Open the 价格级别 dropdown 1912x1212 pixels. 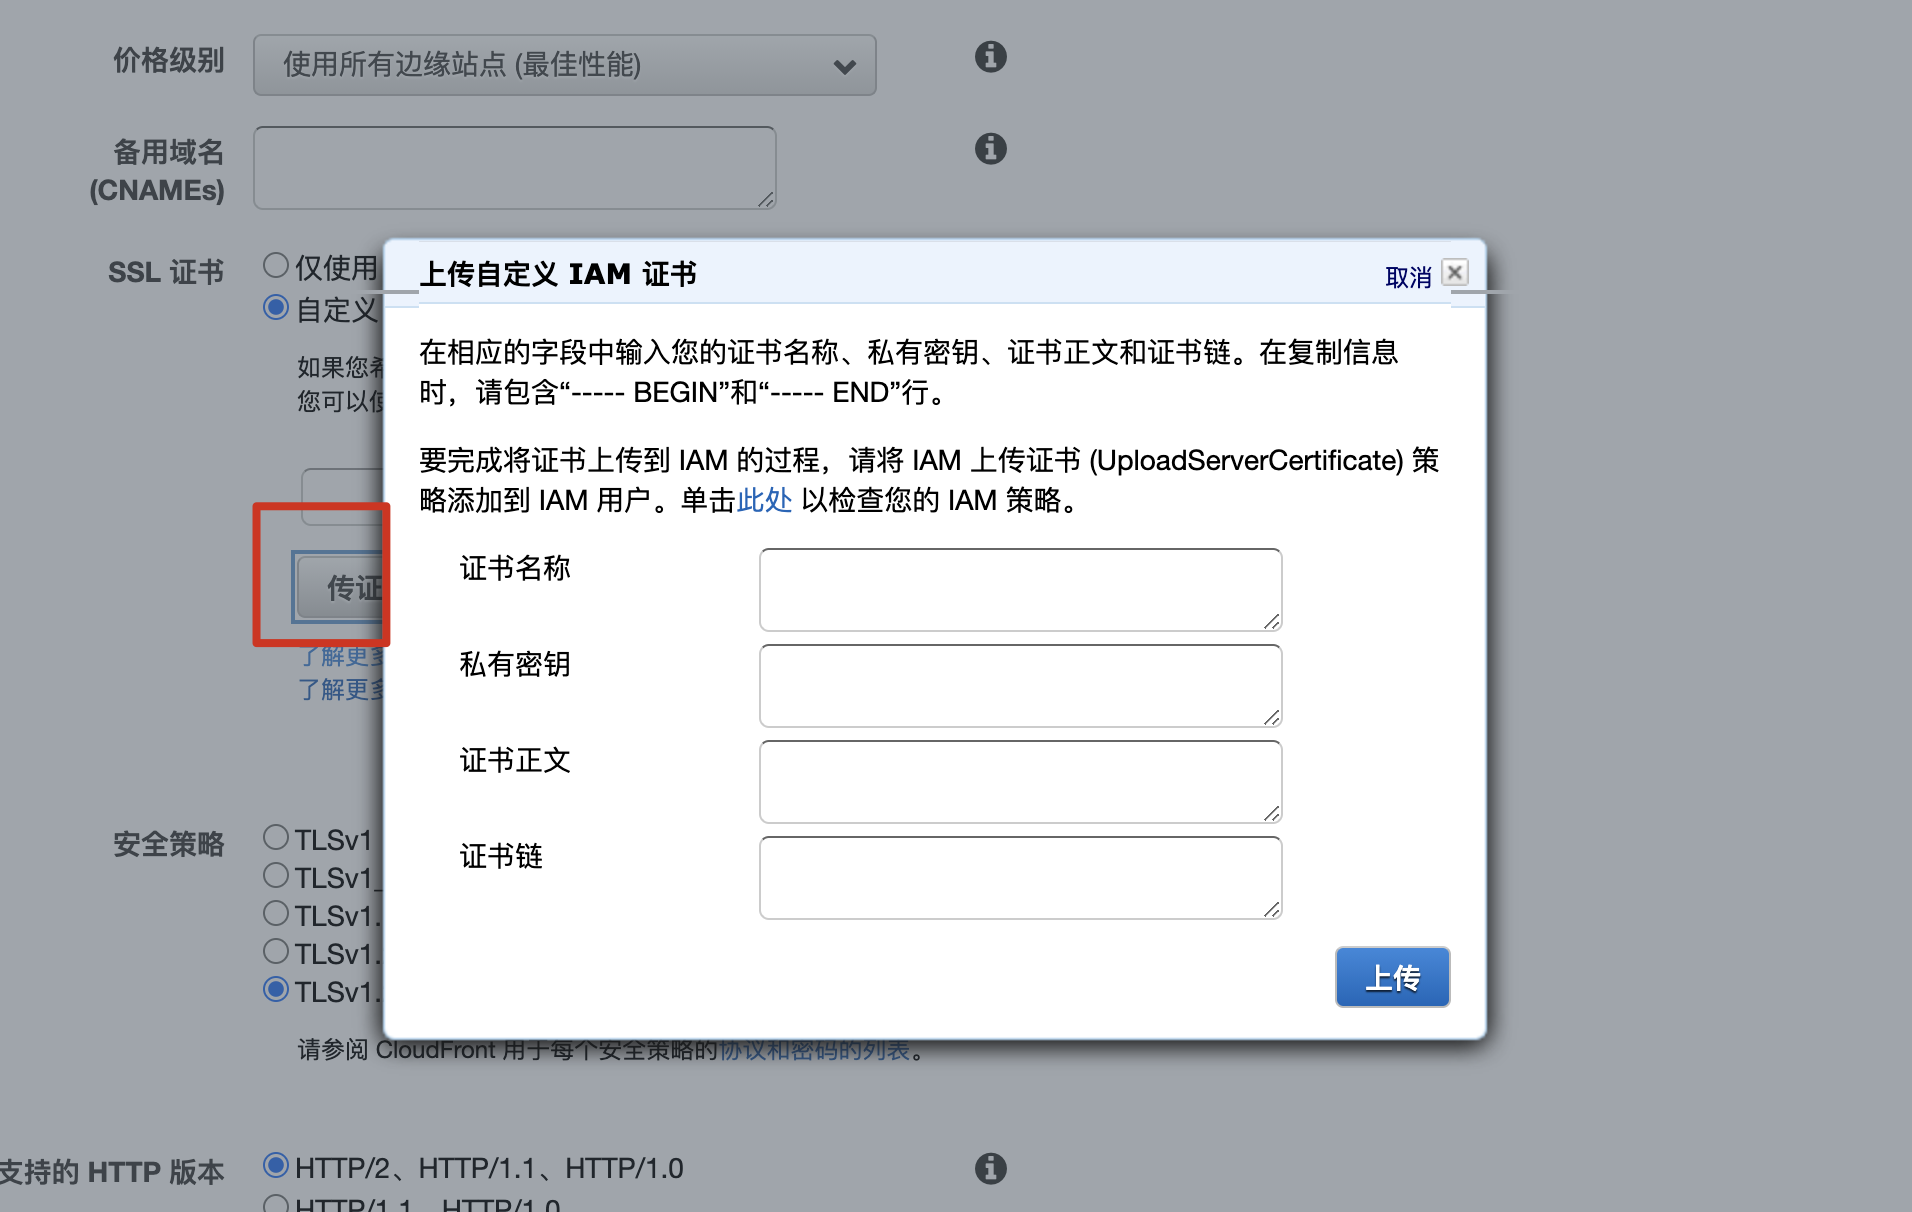[564, 66]
